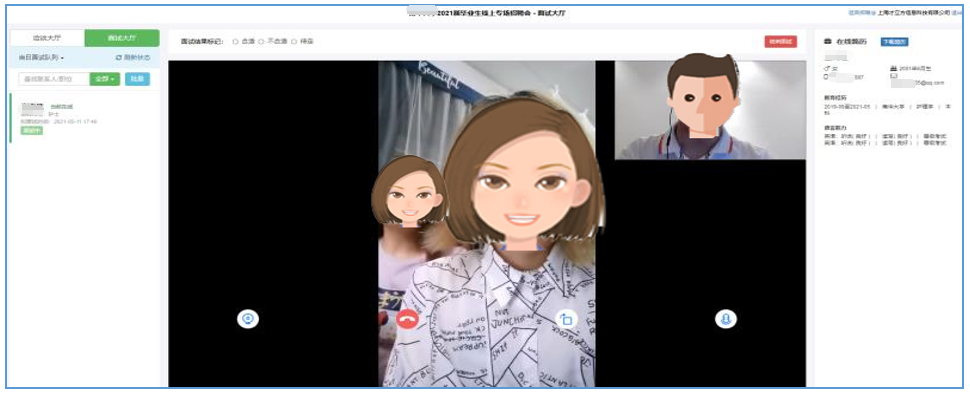Image resolution: width=970 pixels, height=394 pixels.
Task: Open the 全部 green filter dropdown
Action: [105, 79]
